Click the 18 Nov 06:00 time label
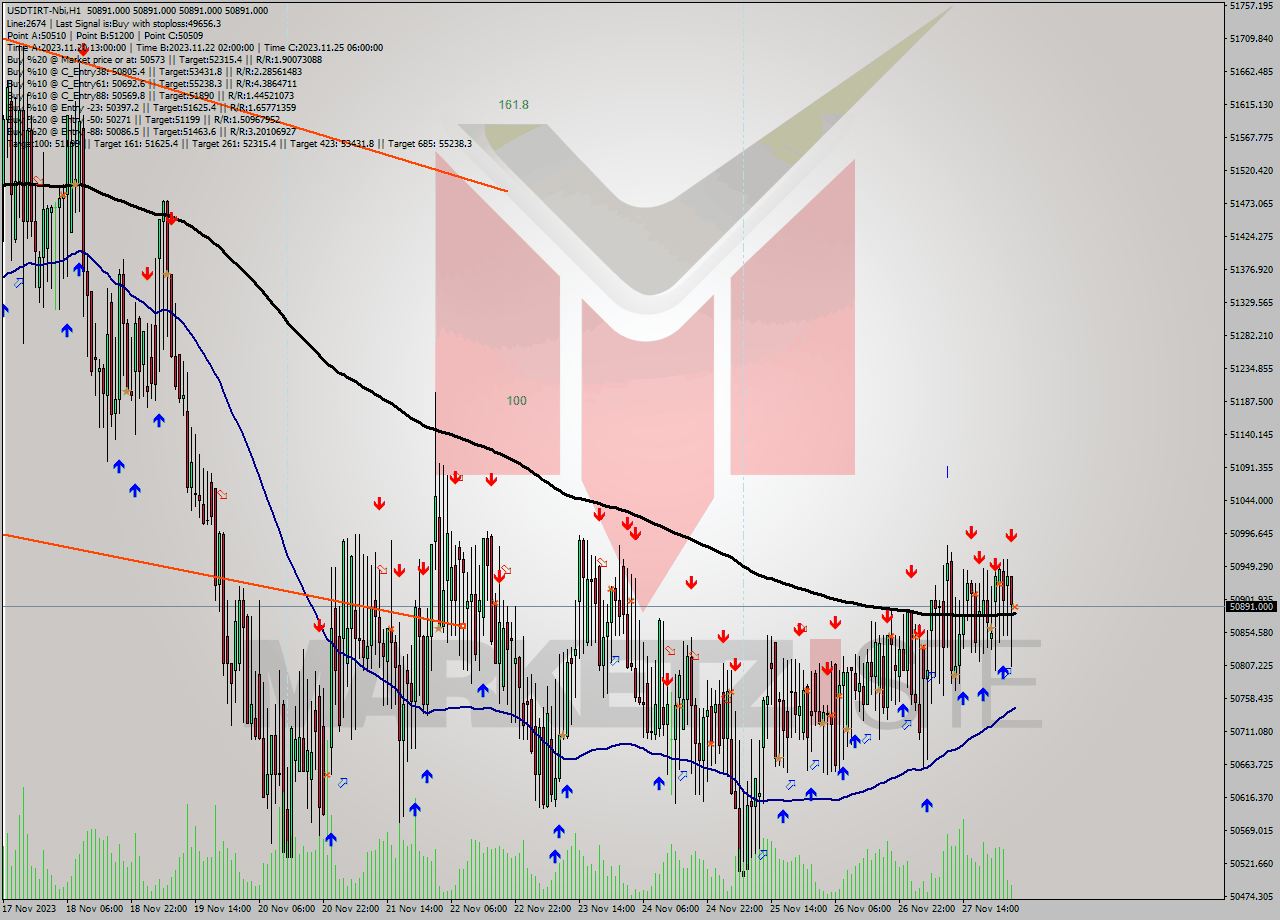The image size is (1280, 920). [95, 909]
